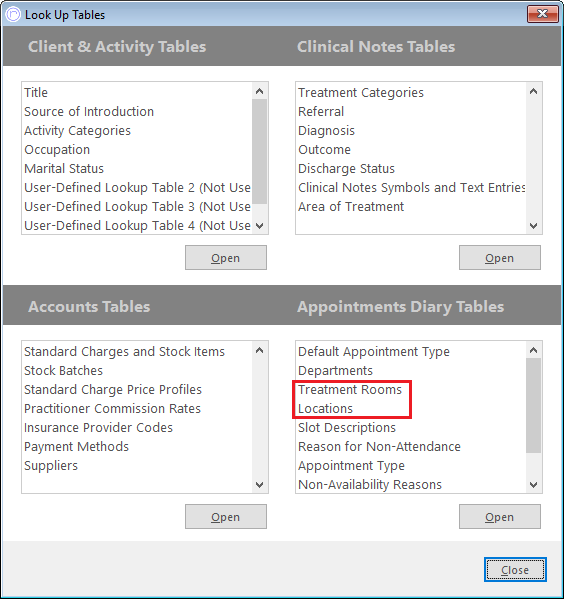The width and height of the screenshot is (564, 599).
Task: Click the app icon in title bar
Action: [x=13, y=15]
